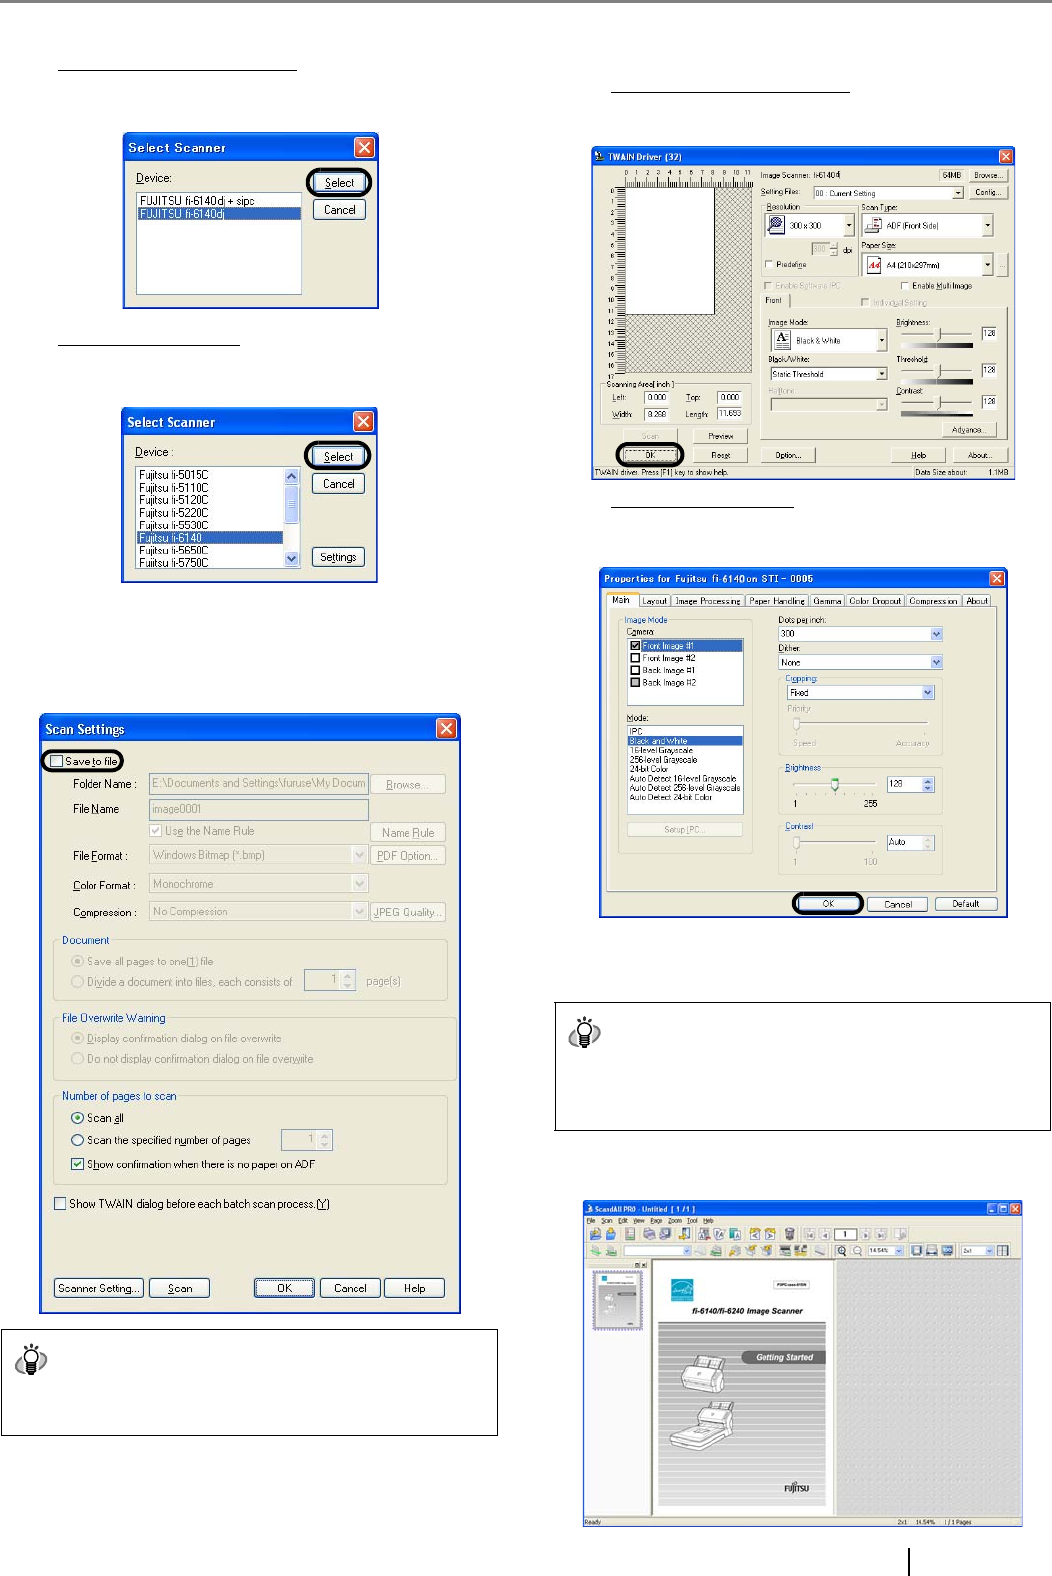The image size is (1052, 1576).
Task: Open the 14.54% zoom dropdown in ScandAll PRO
Action: tap(899, 1251)
